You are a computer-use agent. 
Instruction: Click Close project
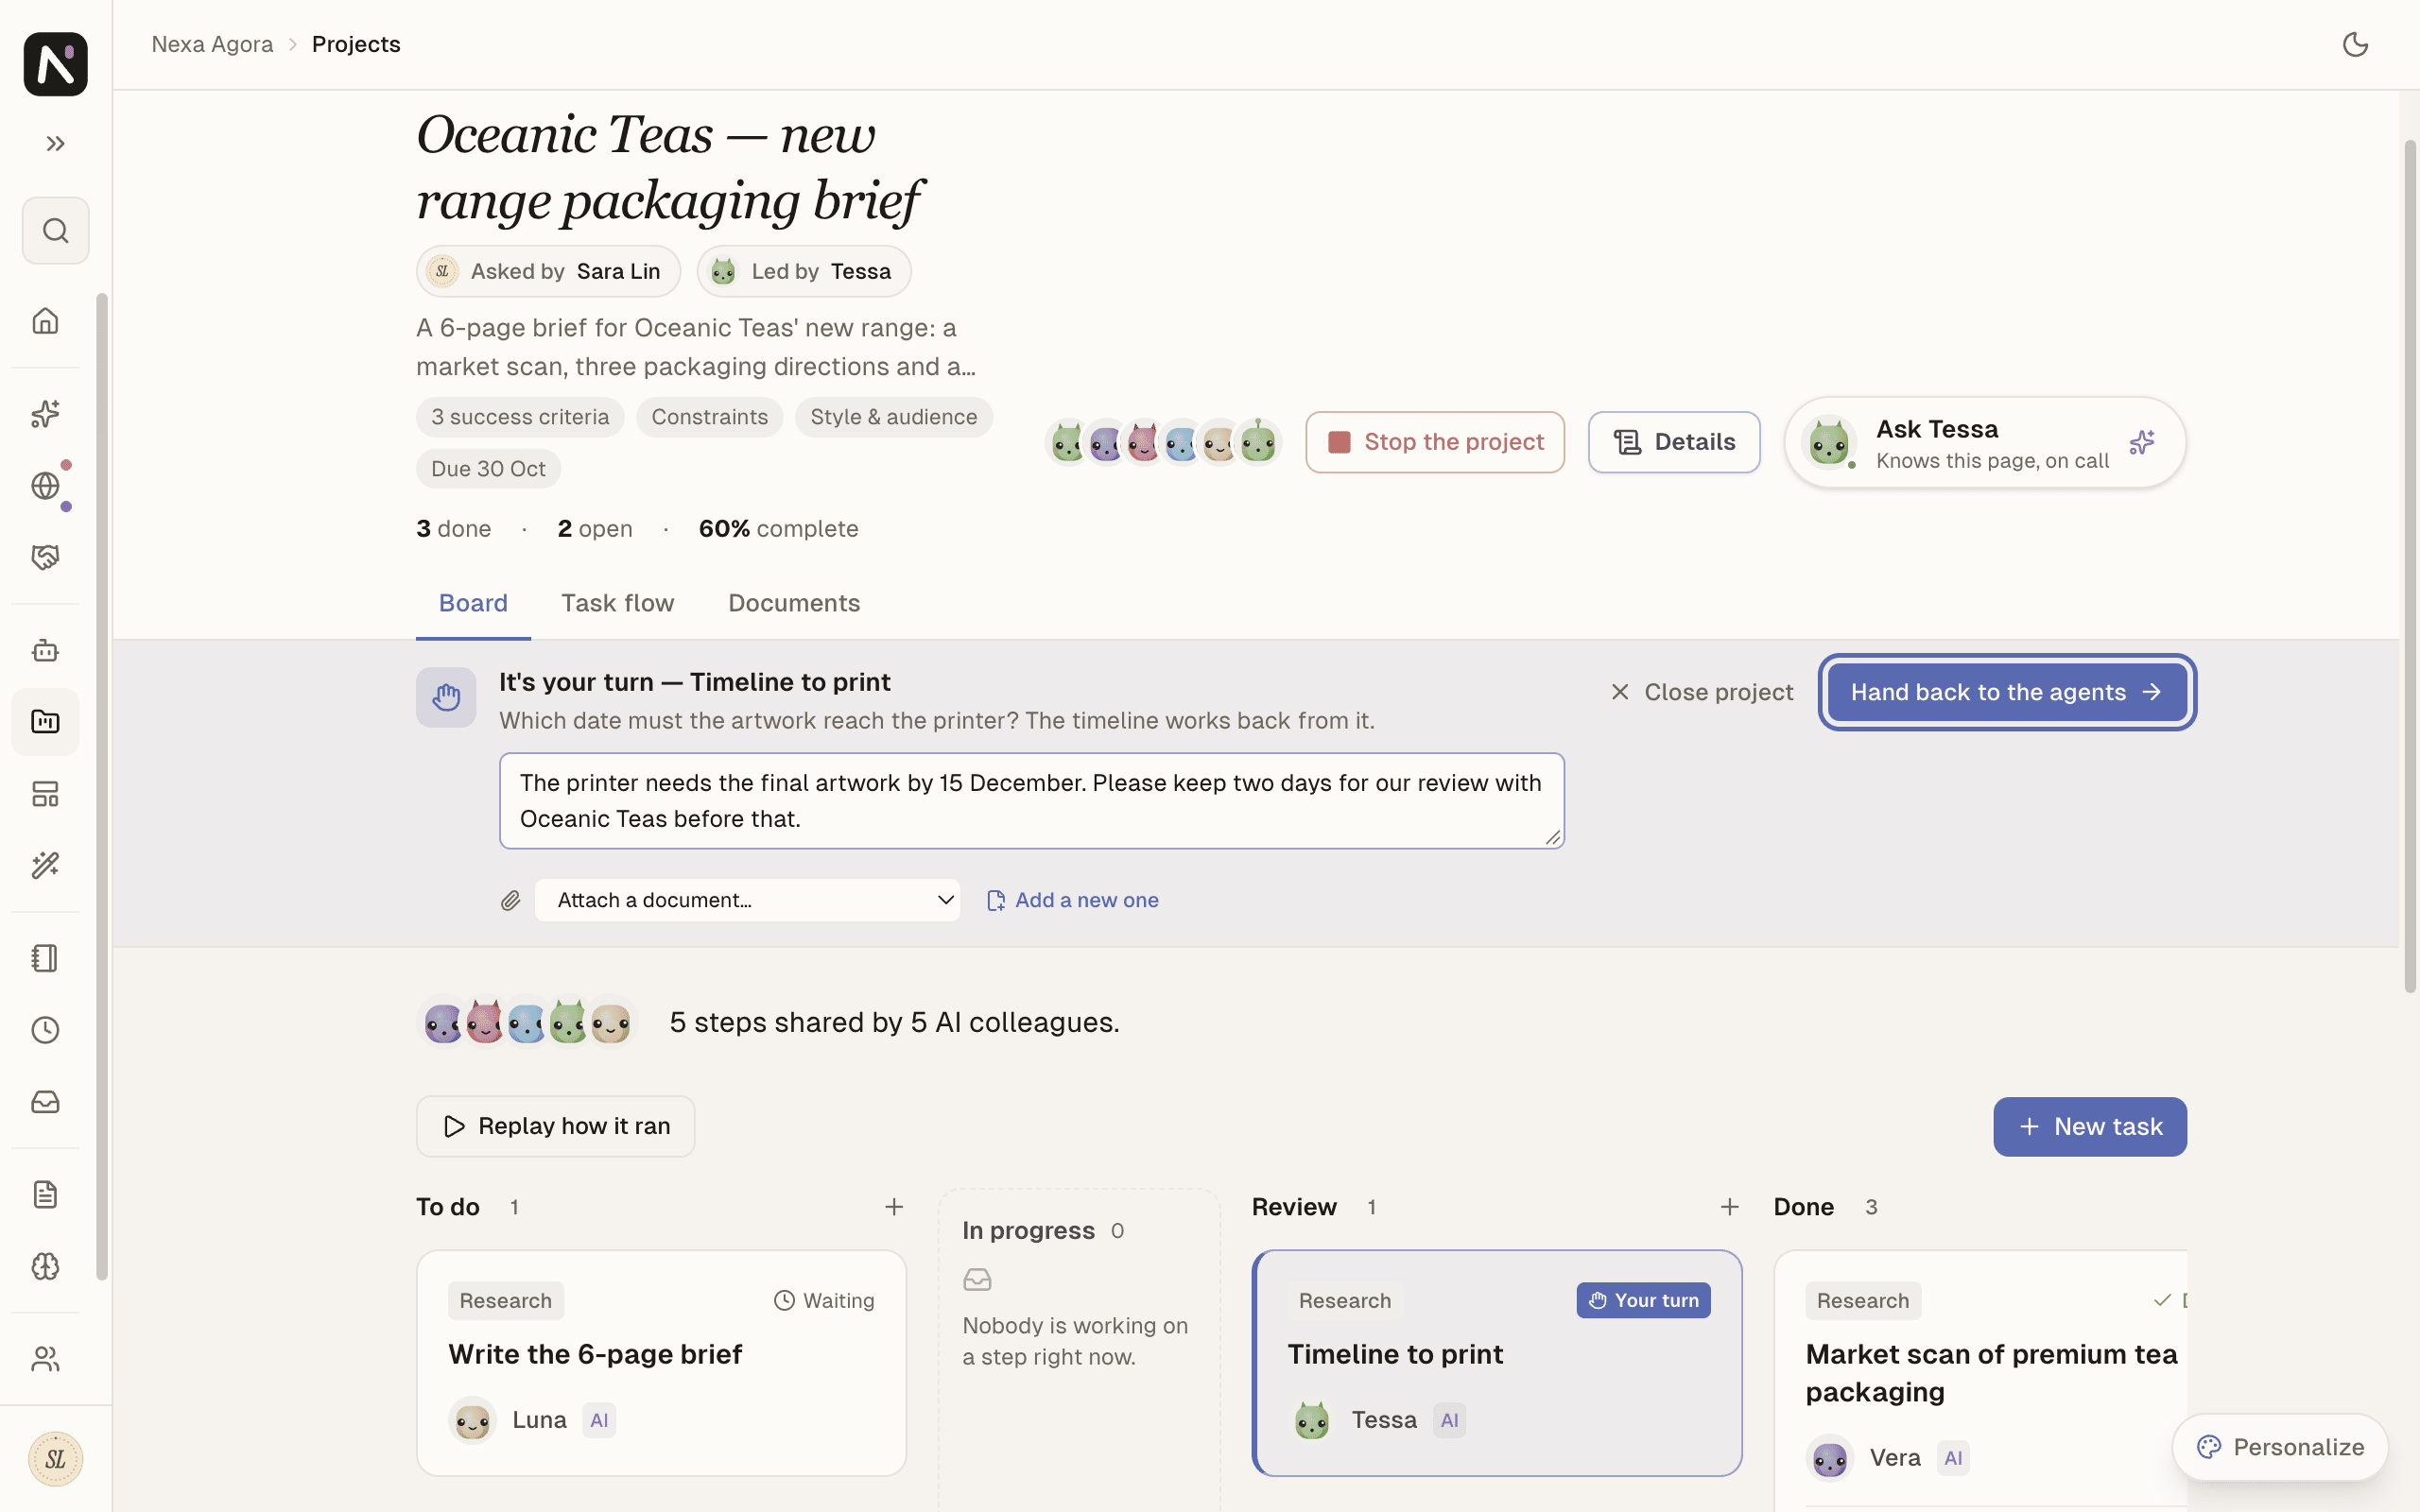click(x=1702, y=692)
